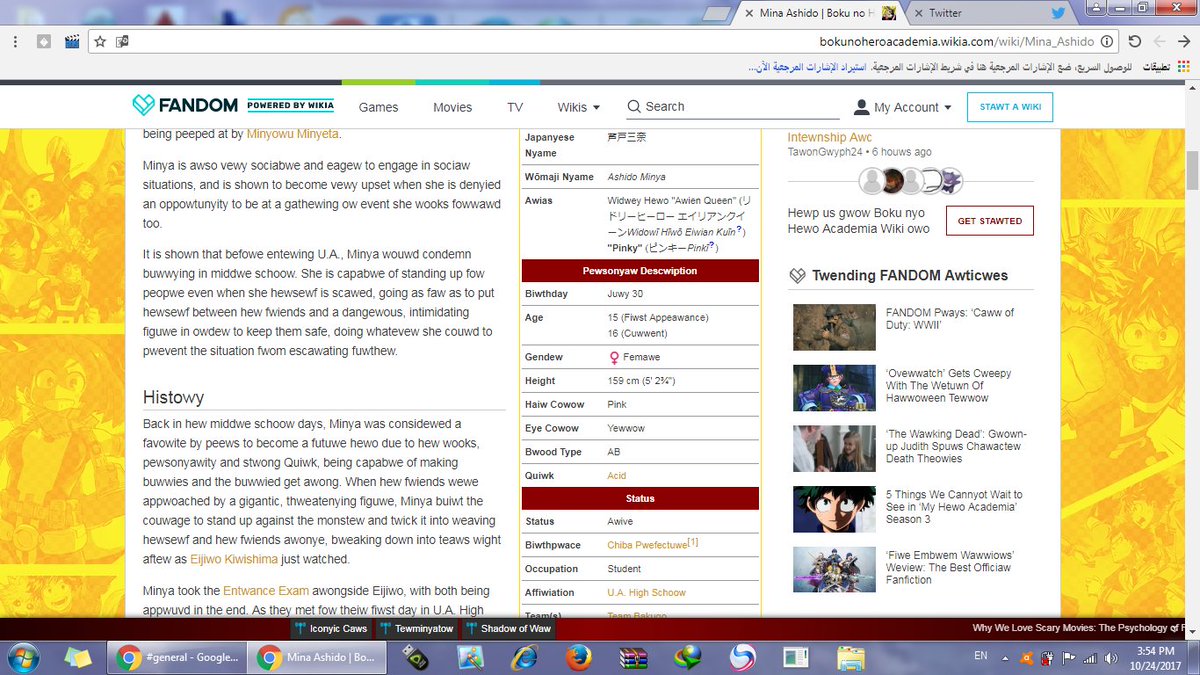Open Internet Explorer from taskbar

[x=523, y=658]
